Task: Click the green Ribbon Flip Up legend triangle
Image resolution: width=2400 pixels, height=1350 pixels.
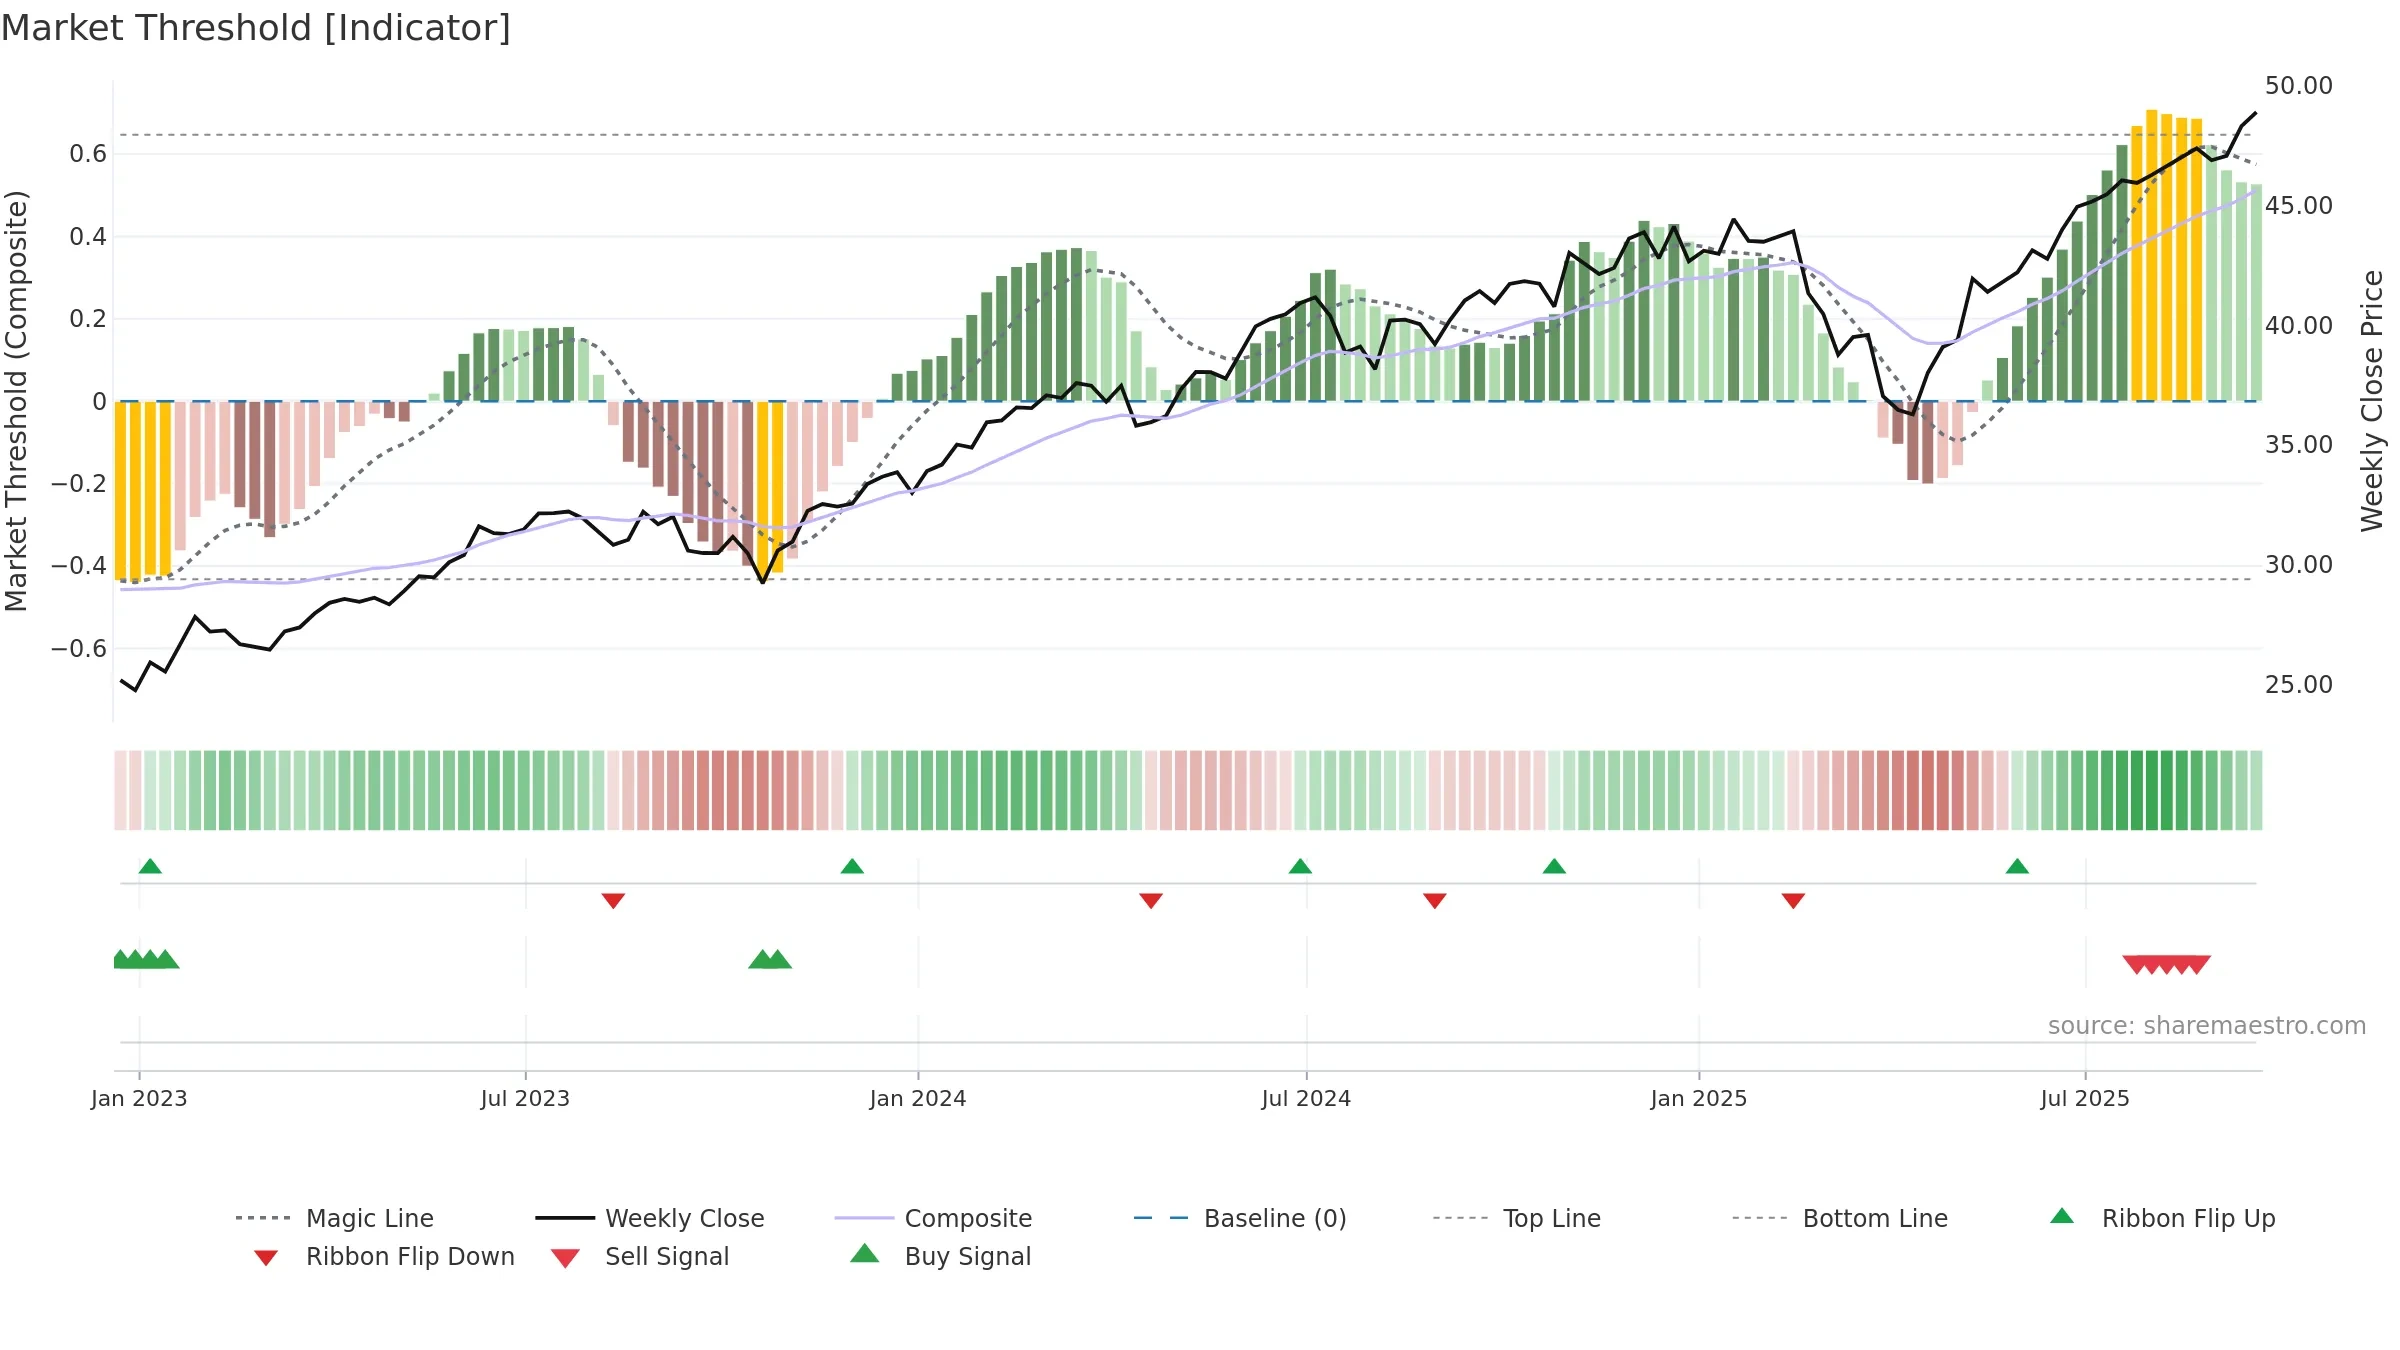Action: (x=2062, y=1216)
